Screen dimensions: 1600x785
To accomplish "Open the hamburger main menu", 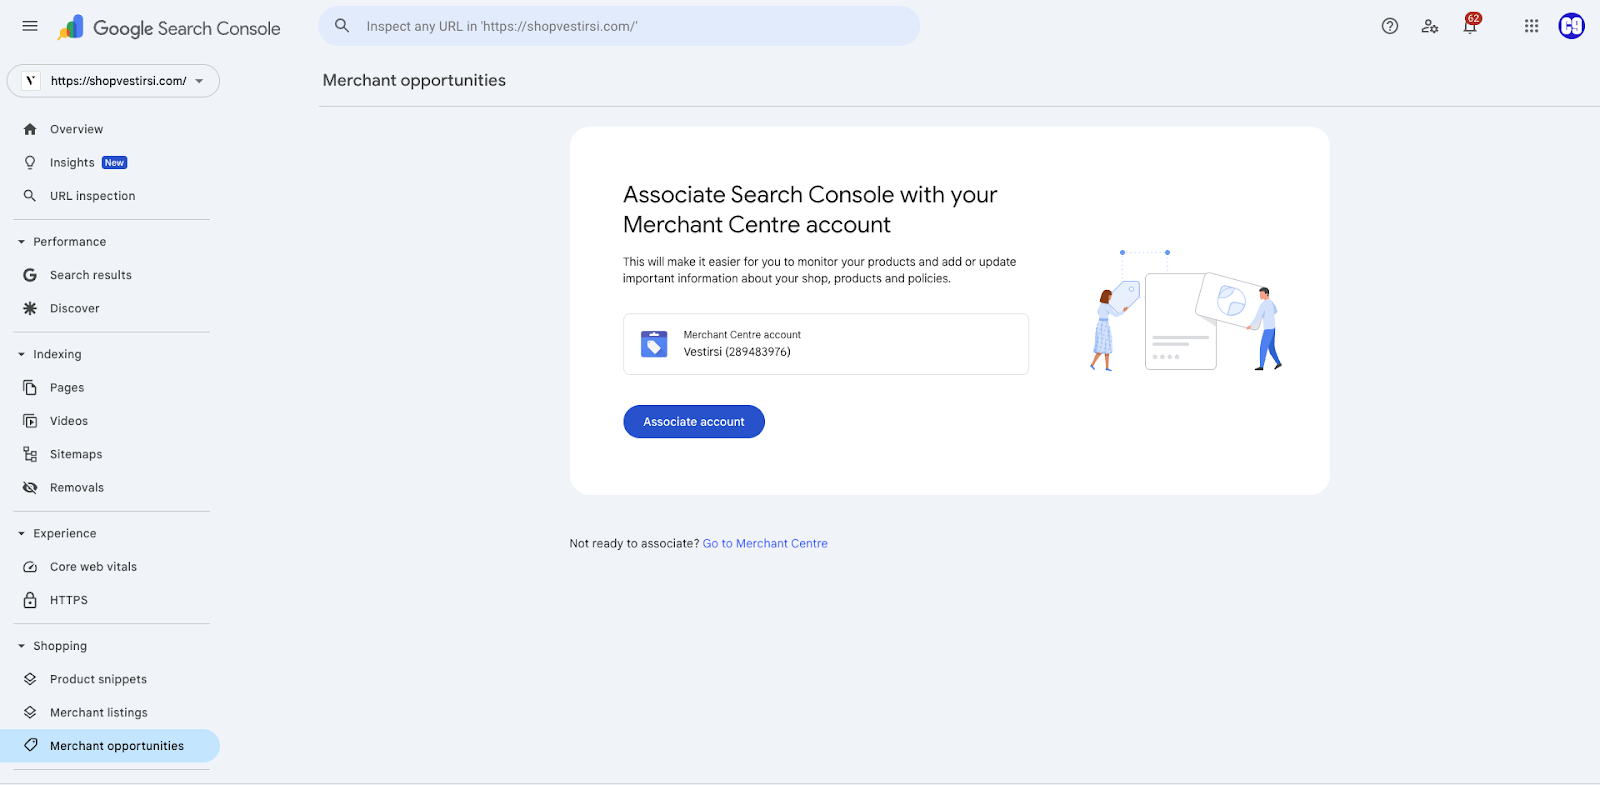I will pos(30,26).
